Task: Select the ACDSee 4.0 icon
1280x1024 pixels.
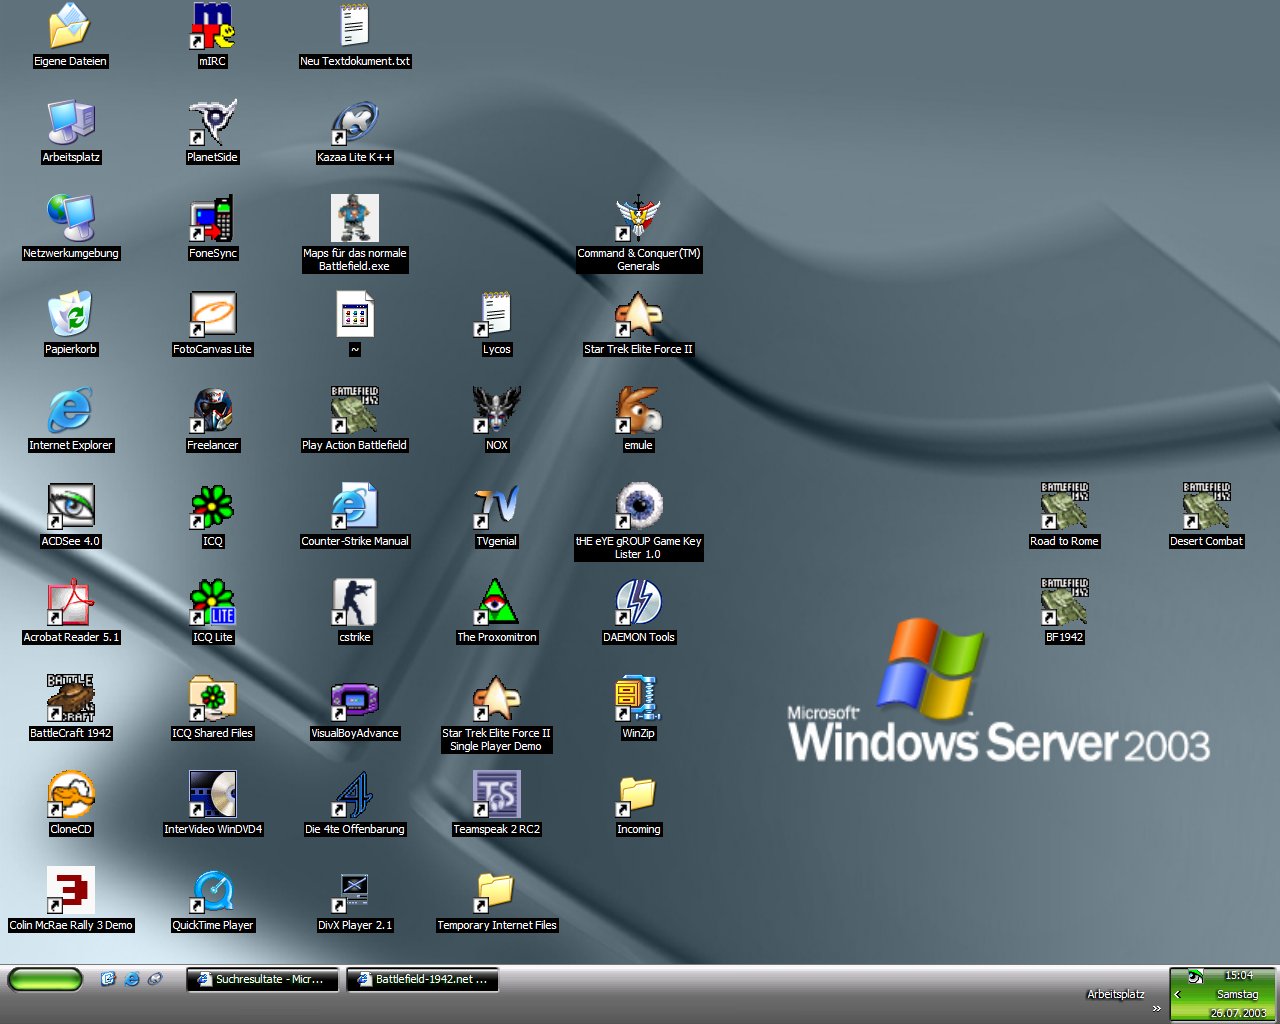Action: [70, 507]
